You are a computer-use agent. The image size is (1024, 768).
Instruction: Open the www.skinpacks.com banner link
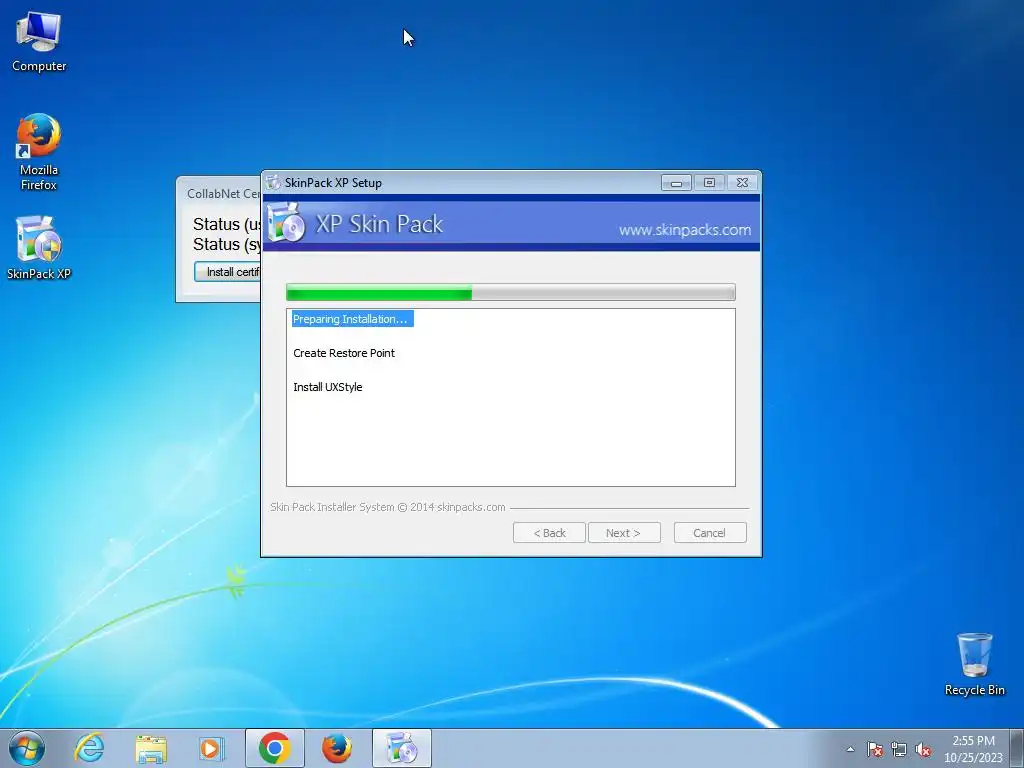pyautogui.click(x=684, y=230)
